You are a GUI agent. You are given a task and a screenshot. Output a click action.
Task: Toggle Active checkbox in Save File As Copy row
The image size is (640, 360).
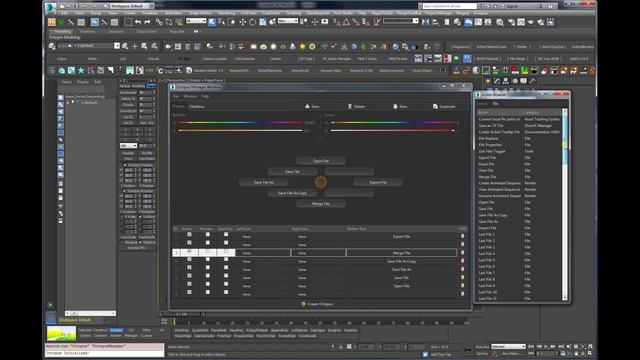189,260
